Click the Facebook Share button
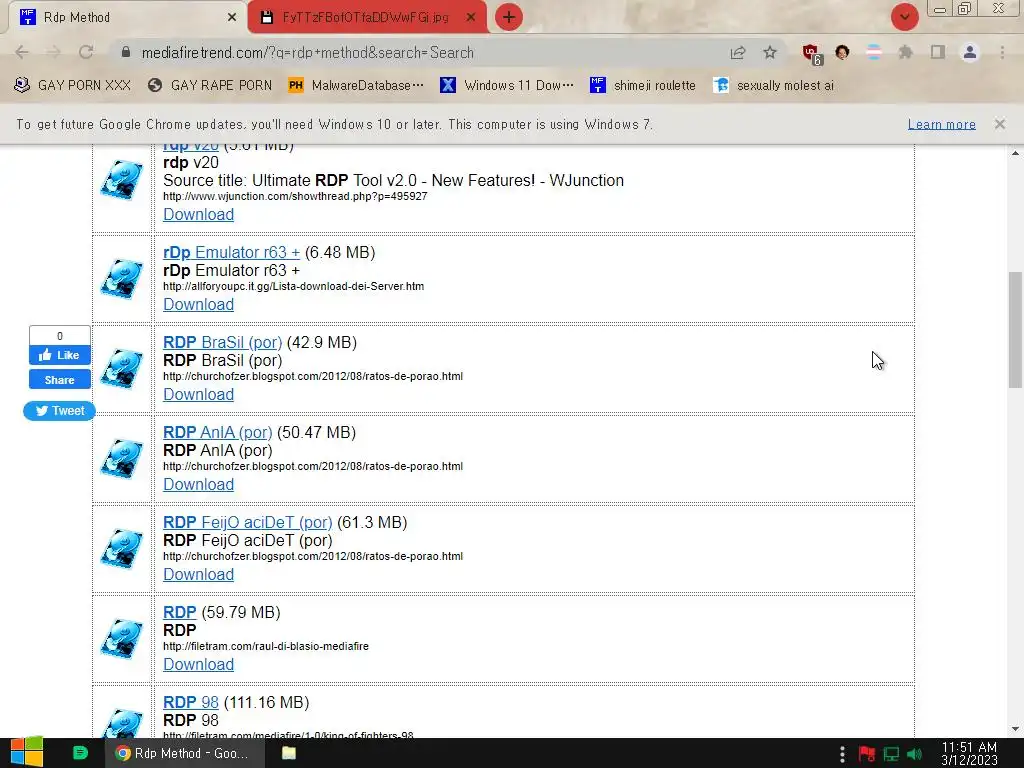Screen dimensions: 1024x768 point(59,380)
